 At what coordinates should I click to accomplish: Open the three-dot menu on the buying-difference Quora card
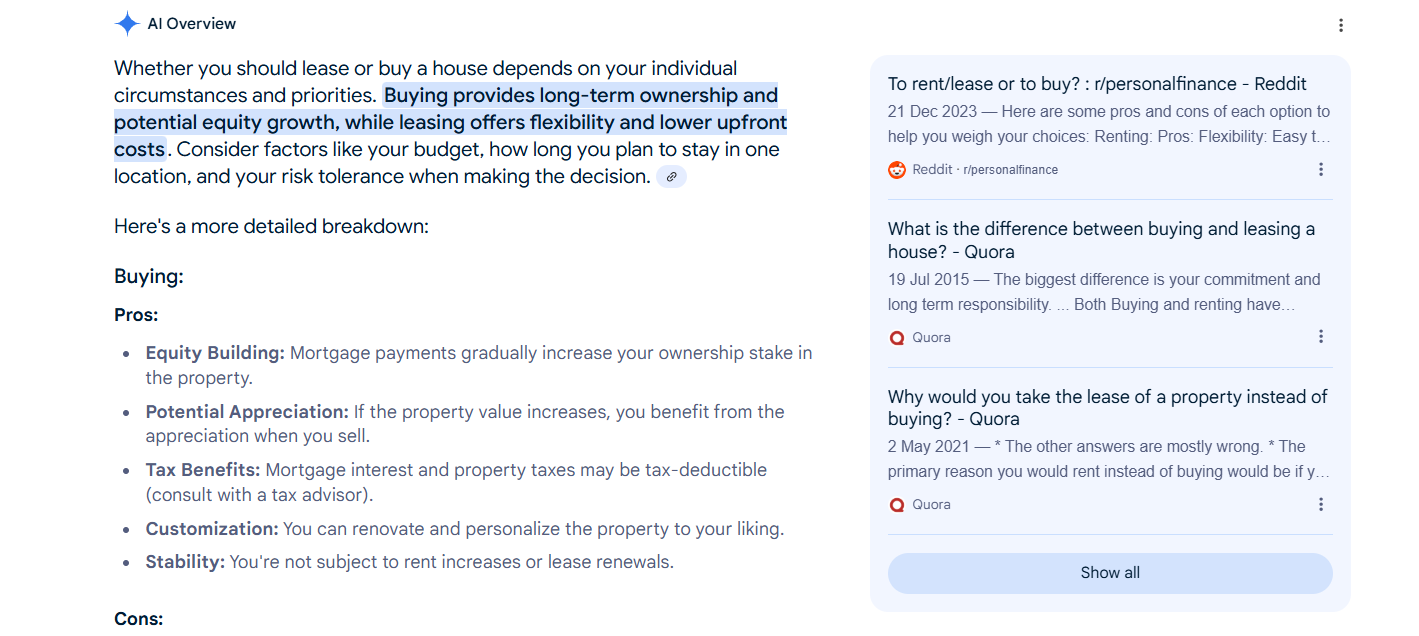coord(1321,337)
